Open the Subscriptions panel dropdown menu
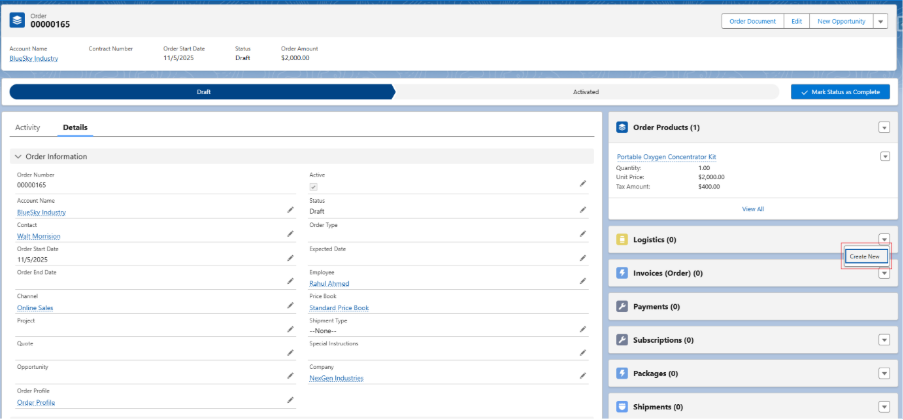 click(884, 340)
